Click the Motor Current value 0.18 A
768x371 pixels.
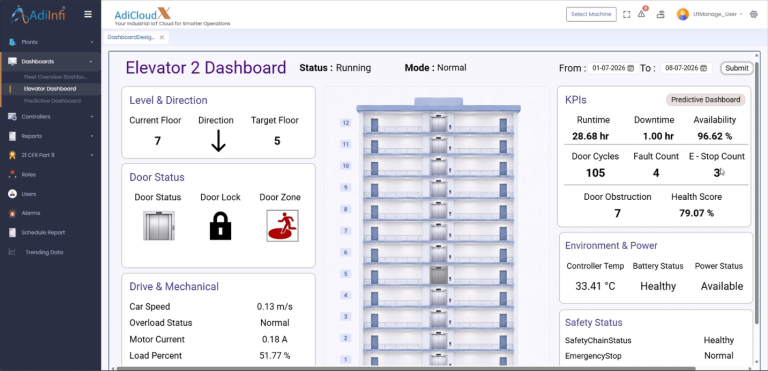(274, 339)
